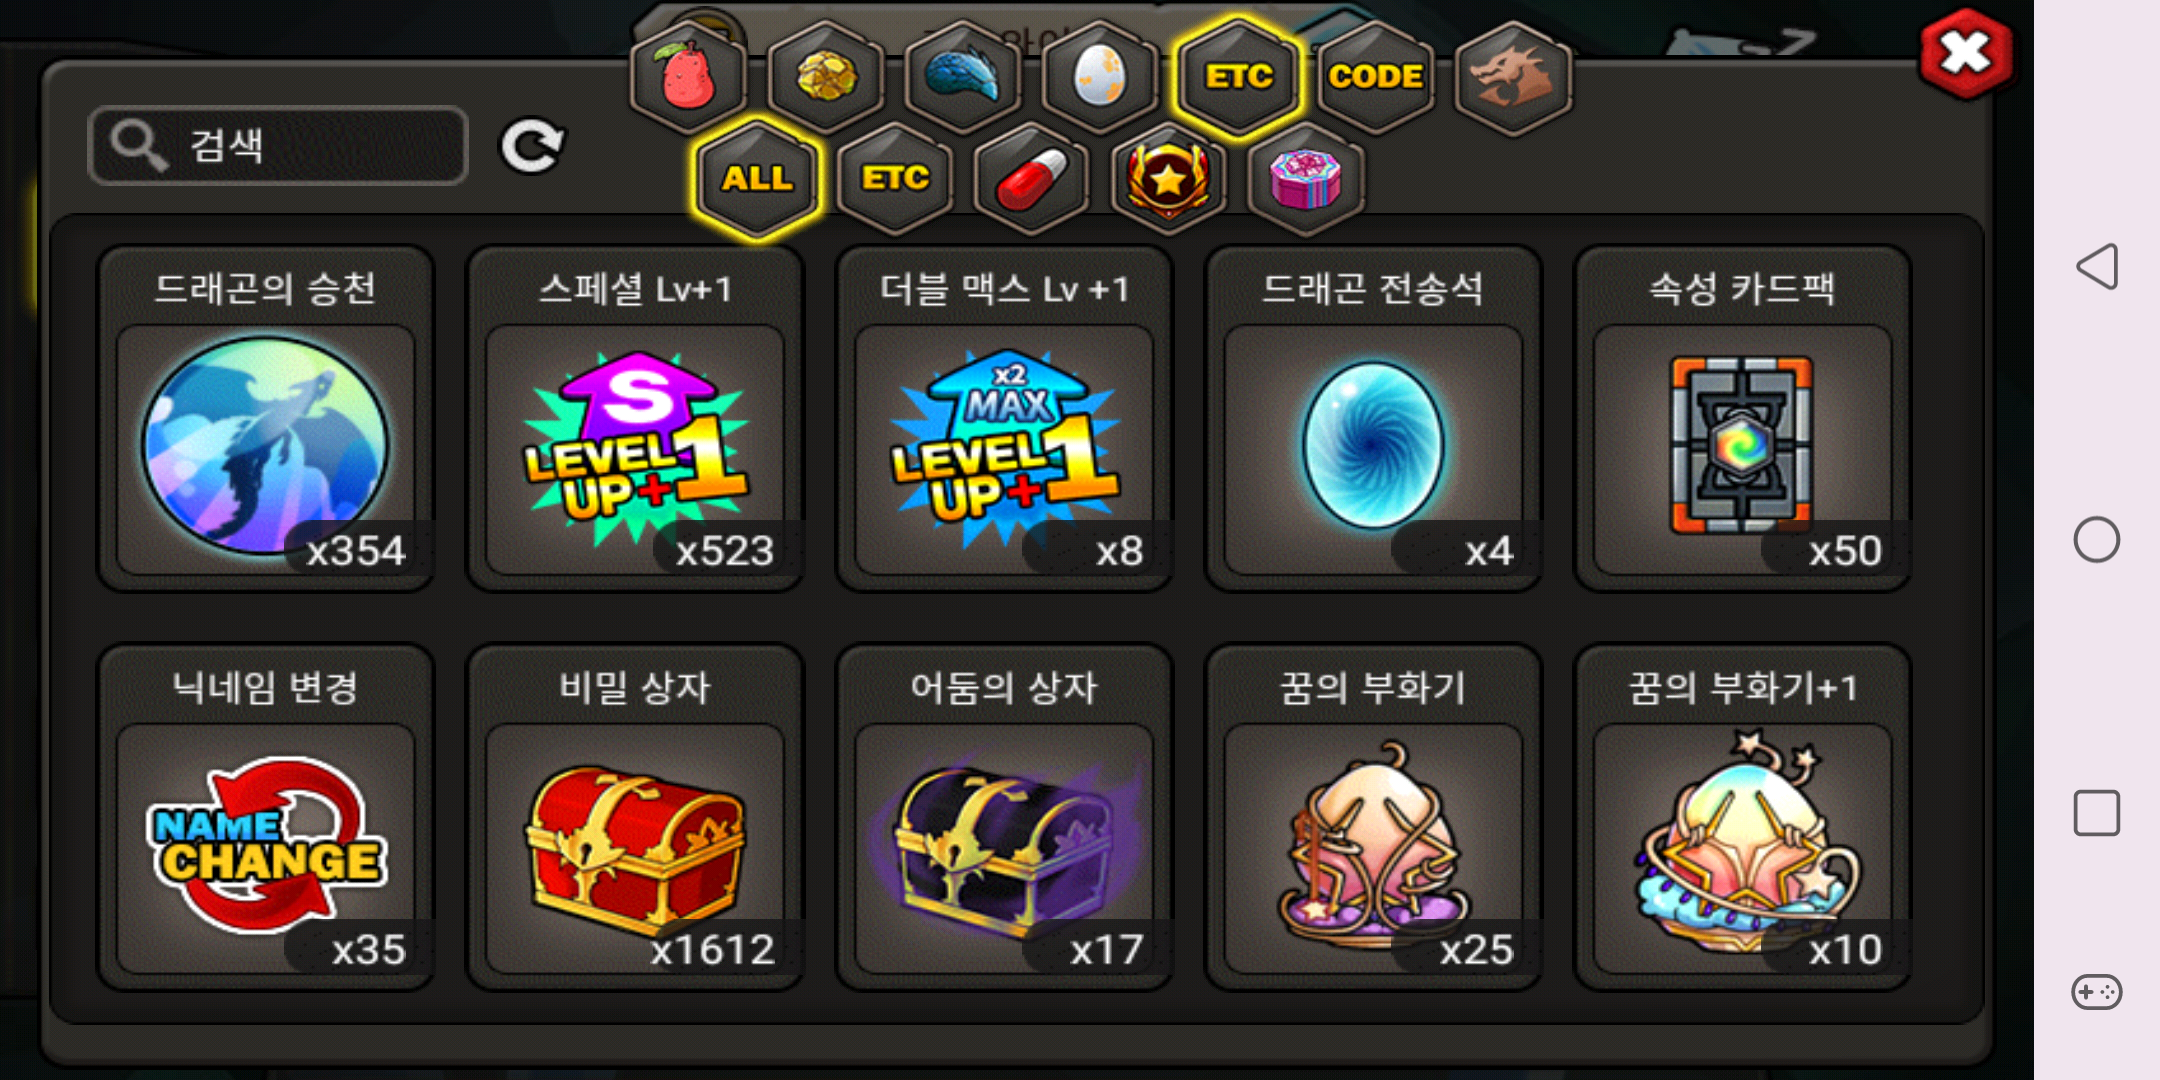Close the inventory with red X
Image resolution: width=2160 pixels, height=1080 pixels.
point(1966,54)
